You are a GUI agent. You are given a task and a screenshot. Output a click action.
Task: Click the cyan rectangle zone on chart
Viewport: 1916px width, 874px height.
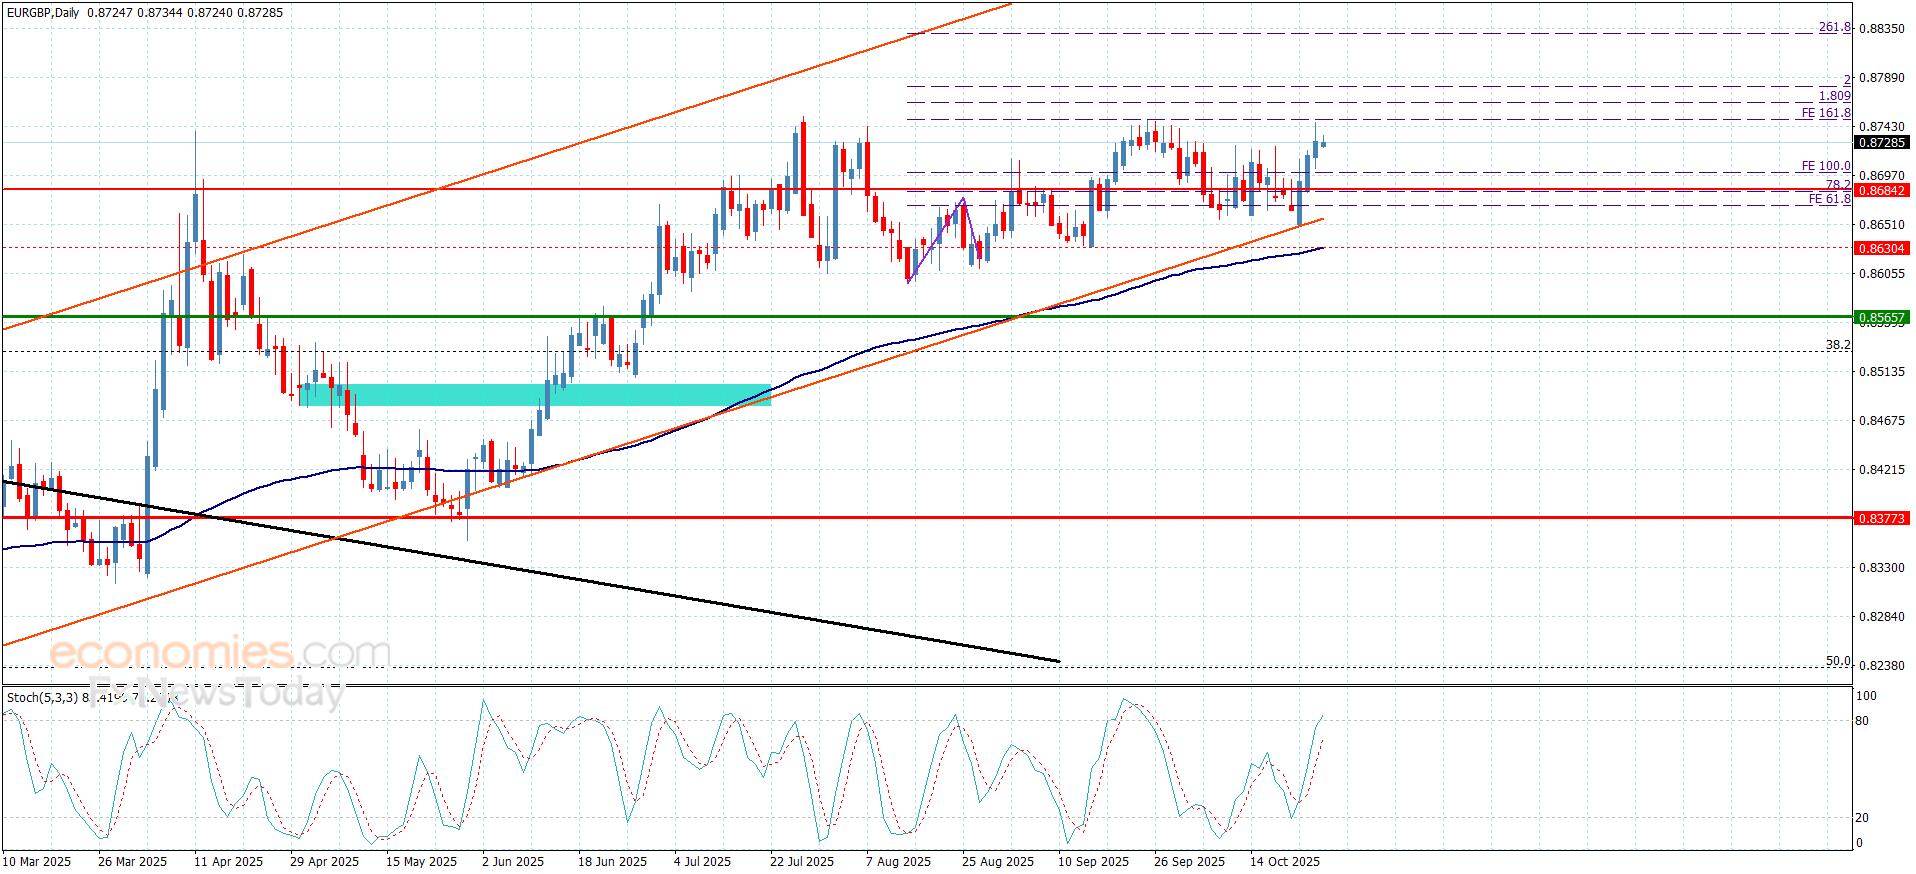pyautogui.click(x=534, y=395)
